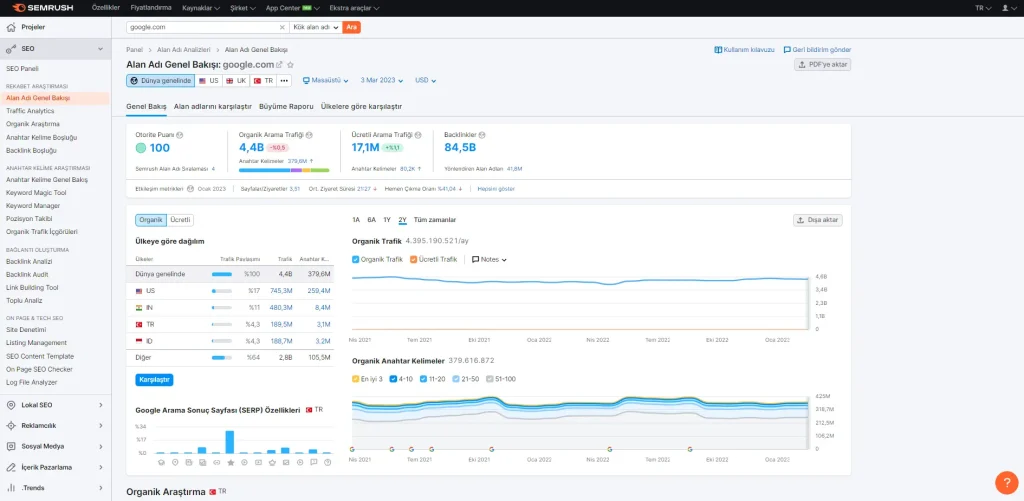This screenshot has height=501, width=1024.
Task: Collapse the SEO sidebar section
Action: coord(101,49)
